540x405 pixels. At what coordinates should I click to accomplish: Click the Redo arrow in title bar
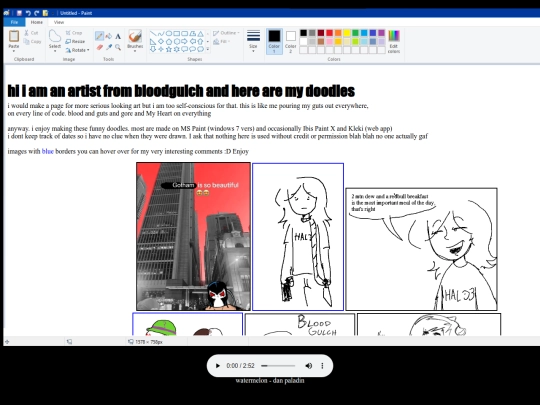pyautogui.click(x=37, y=13)
